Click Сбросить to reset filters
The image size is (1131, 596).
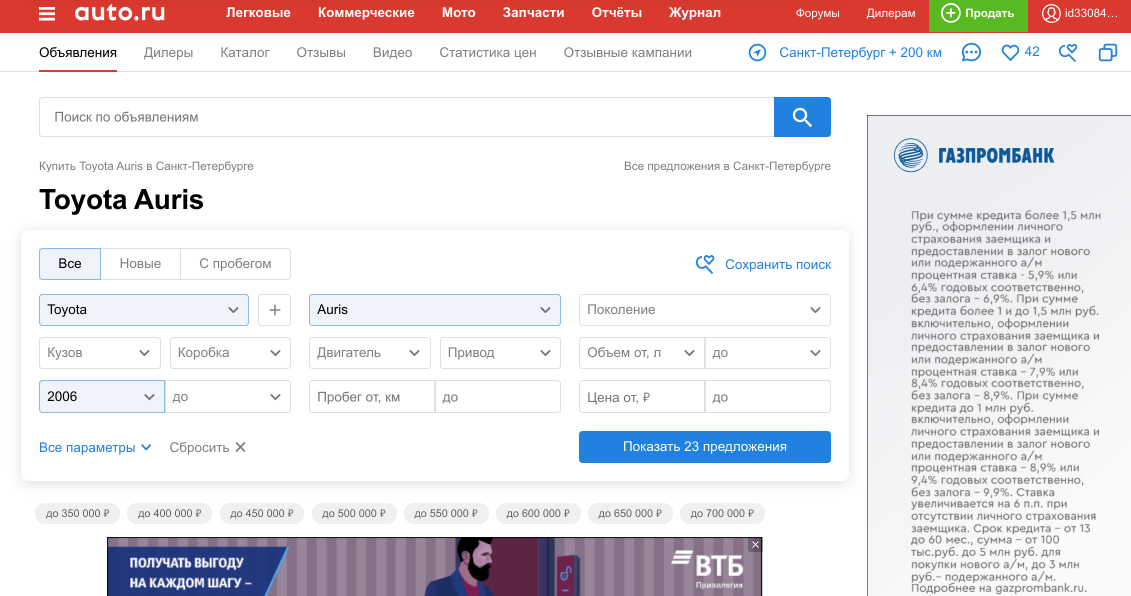[199, 447]
